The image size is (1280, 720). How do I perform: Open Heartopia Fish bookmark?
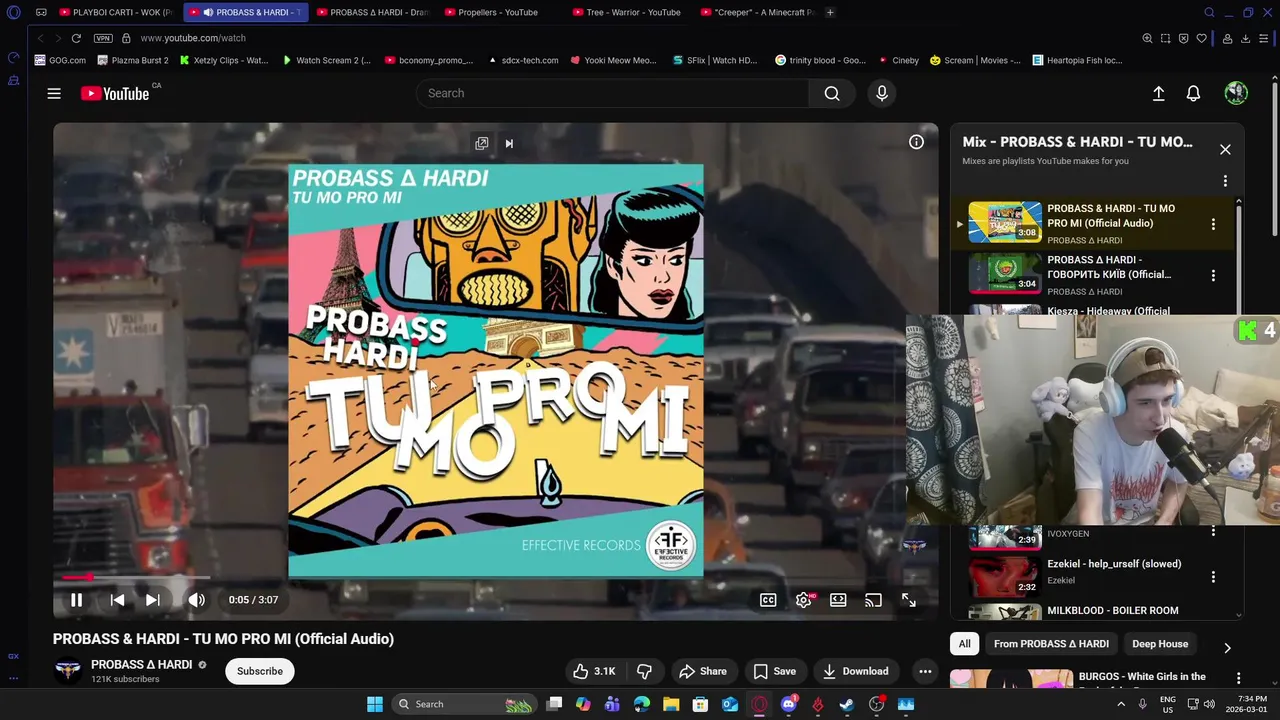pos(1077,60)
